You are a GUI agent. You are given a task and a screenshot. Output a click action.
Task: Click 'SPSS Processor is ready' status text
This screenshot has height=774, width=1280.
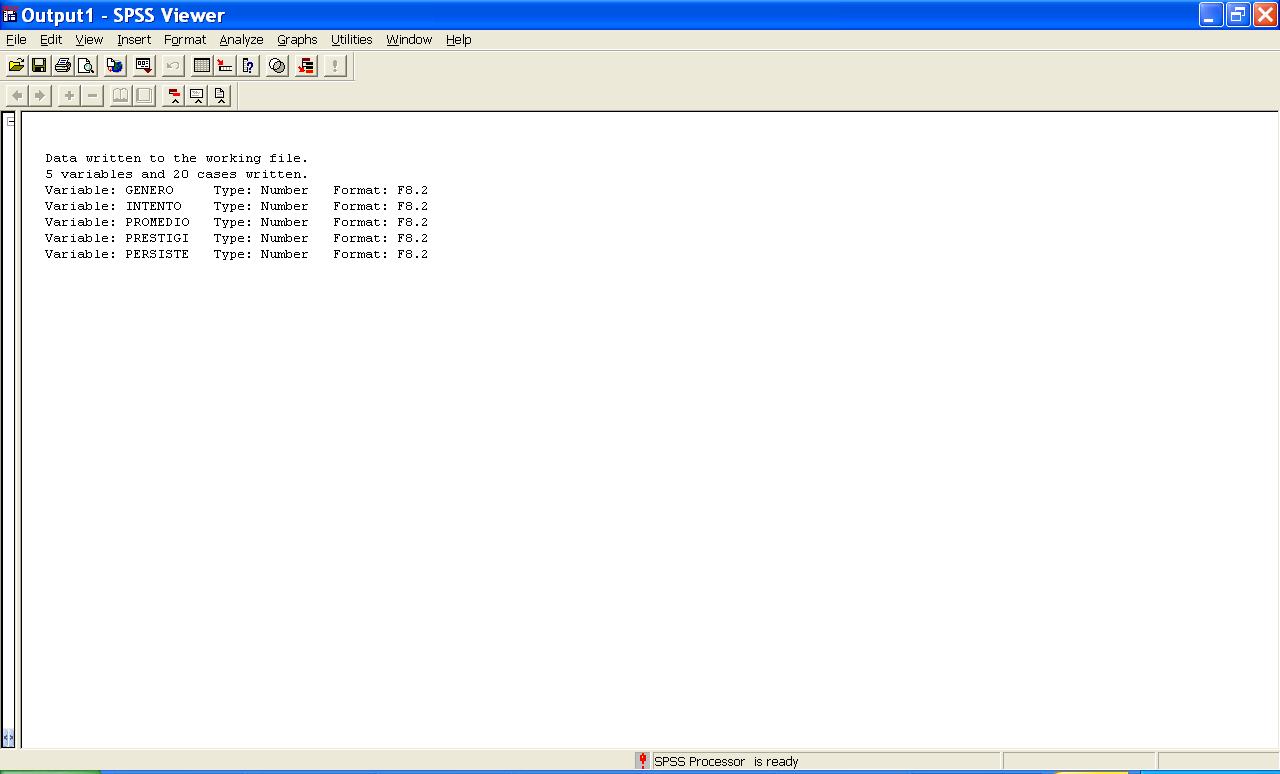coord(726,761)
